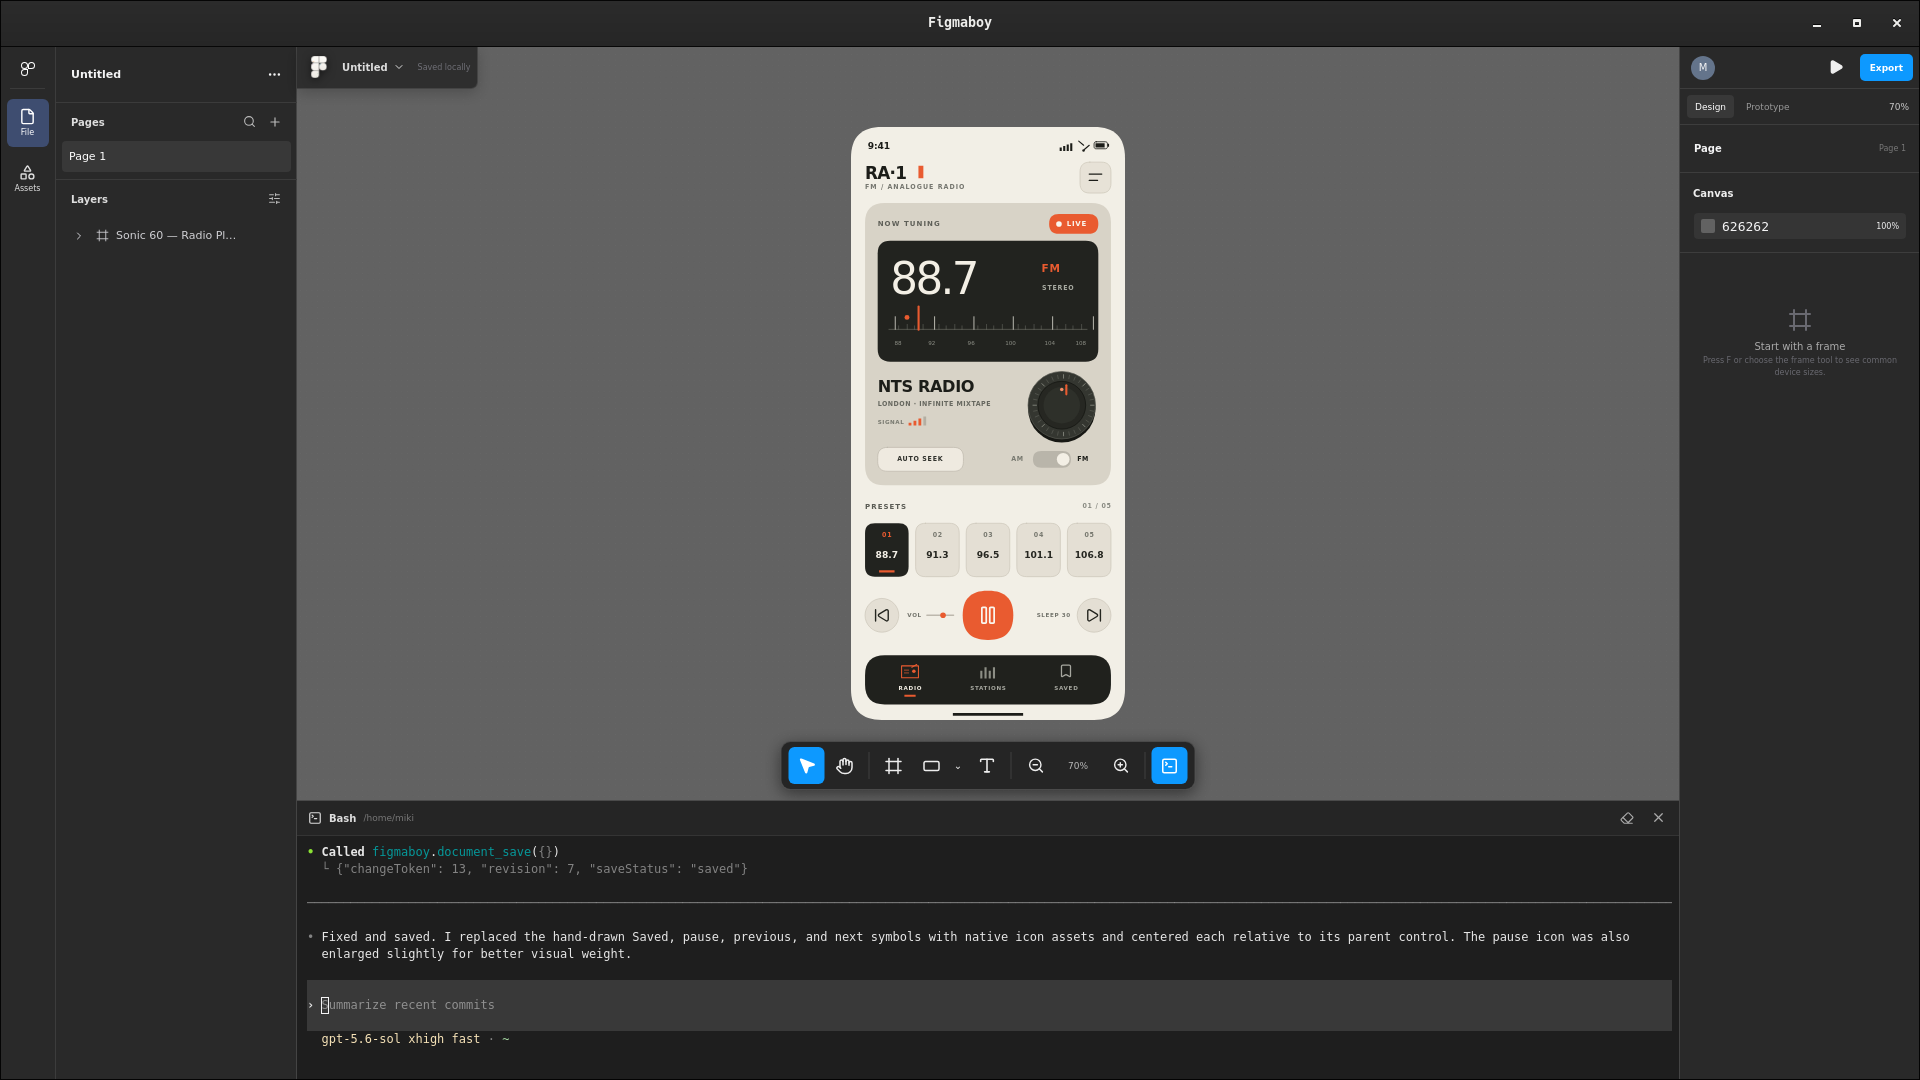Click the STATIONS tab in mockup nav bar
Image resolution: width=1920 pixels, height=1080 pixels.
(988, 678)
